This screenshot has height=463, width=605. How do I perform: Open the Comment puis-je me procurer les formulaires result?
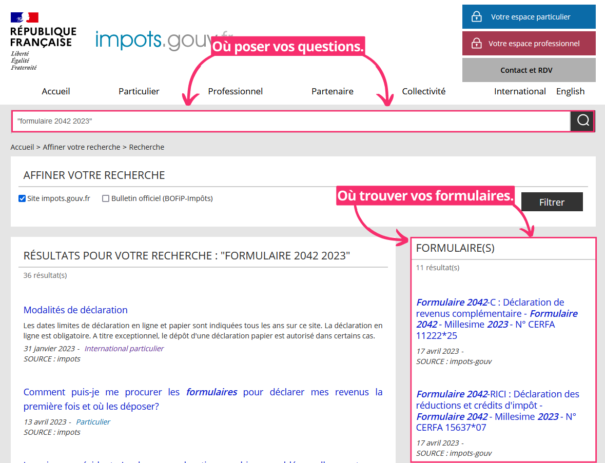click(x=203, y=399)
